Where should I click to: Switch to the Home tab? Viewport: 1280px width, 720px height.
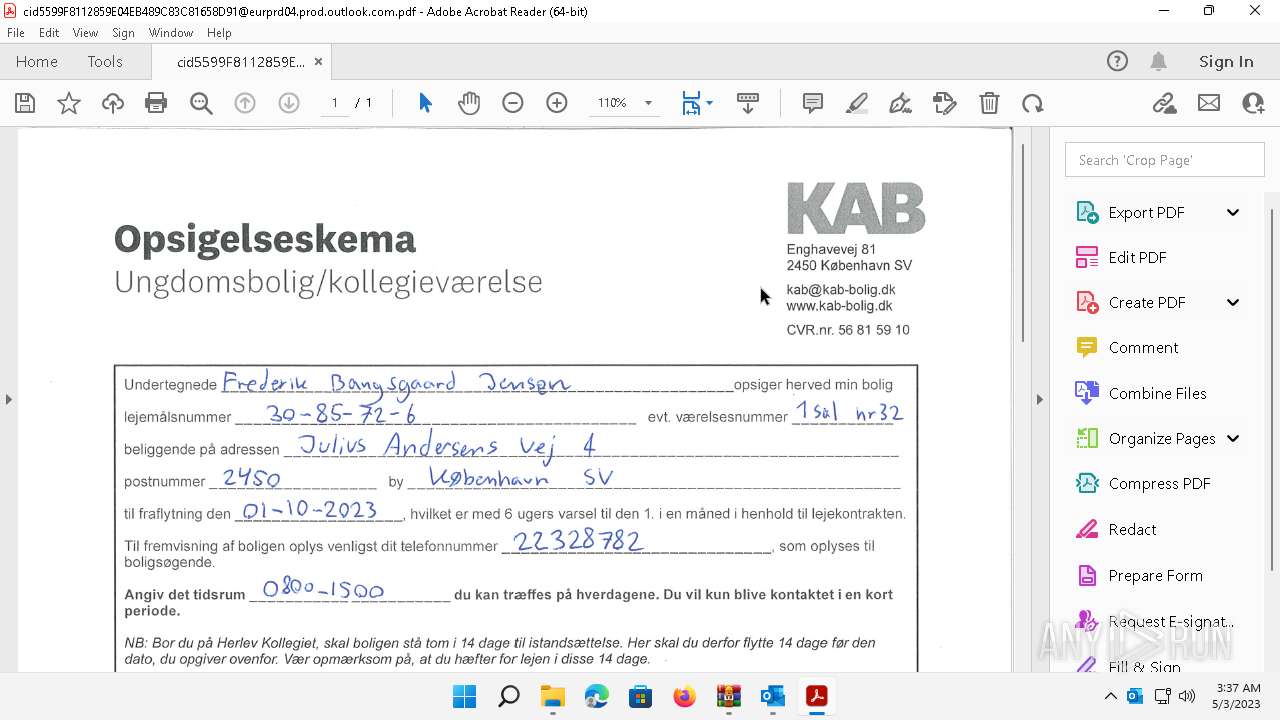pyautogui.click(x=37, y=61)
